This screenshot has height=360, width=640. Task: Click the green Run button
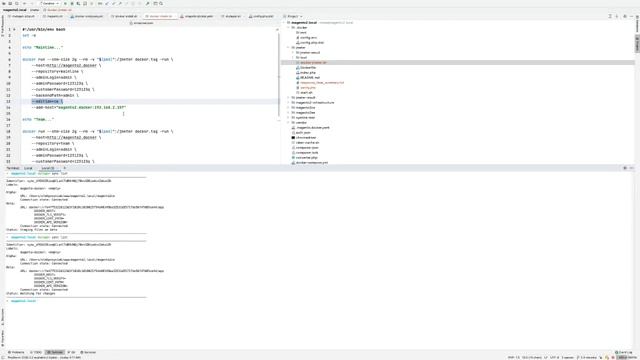pyautogui.click(x=65, y=3)
